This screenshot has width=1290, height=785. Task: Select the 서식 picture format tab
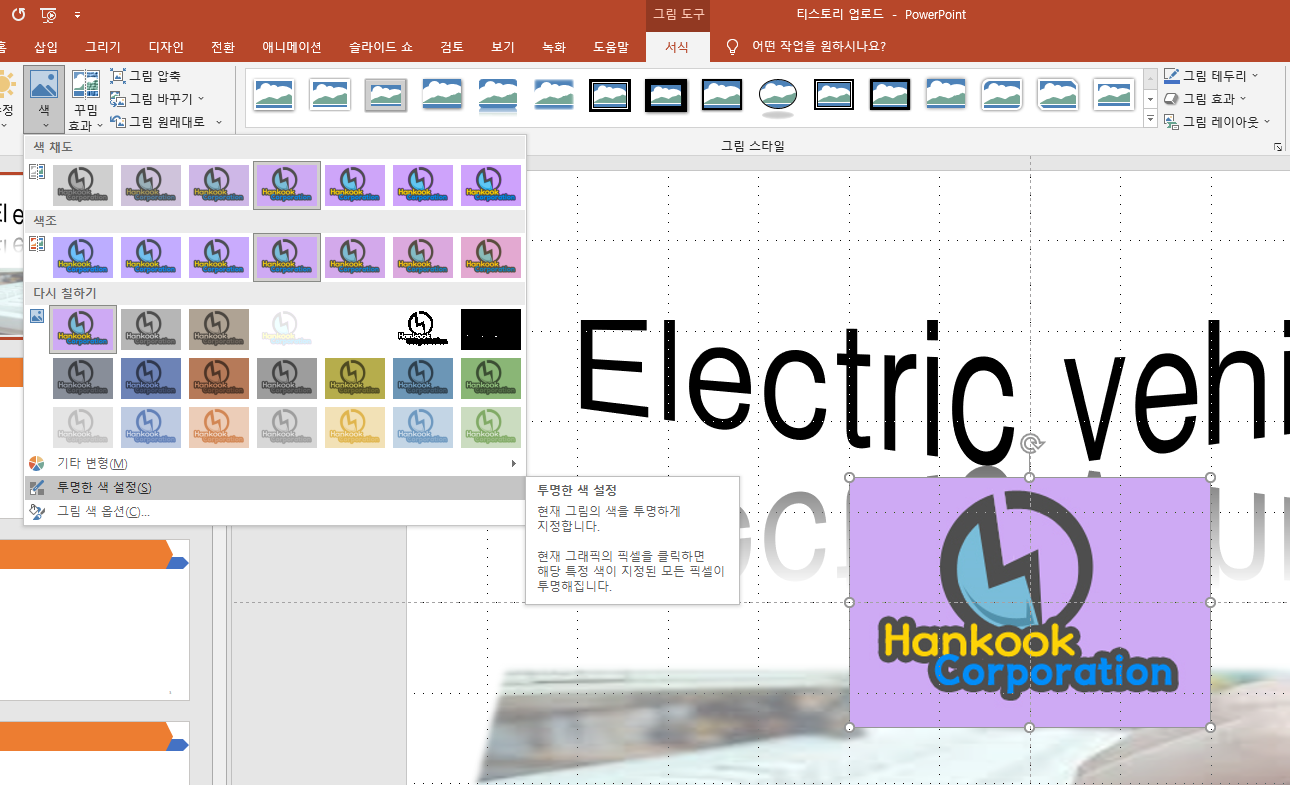pos(677,47)
